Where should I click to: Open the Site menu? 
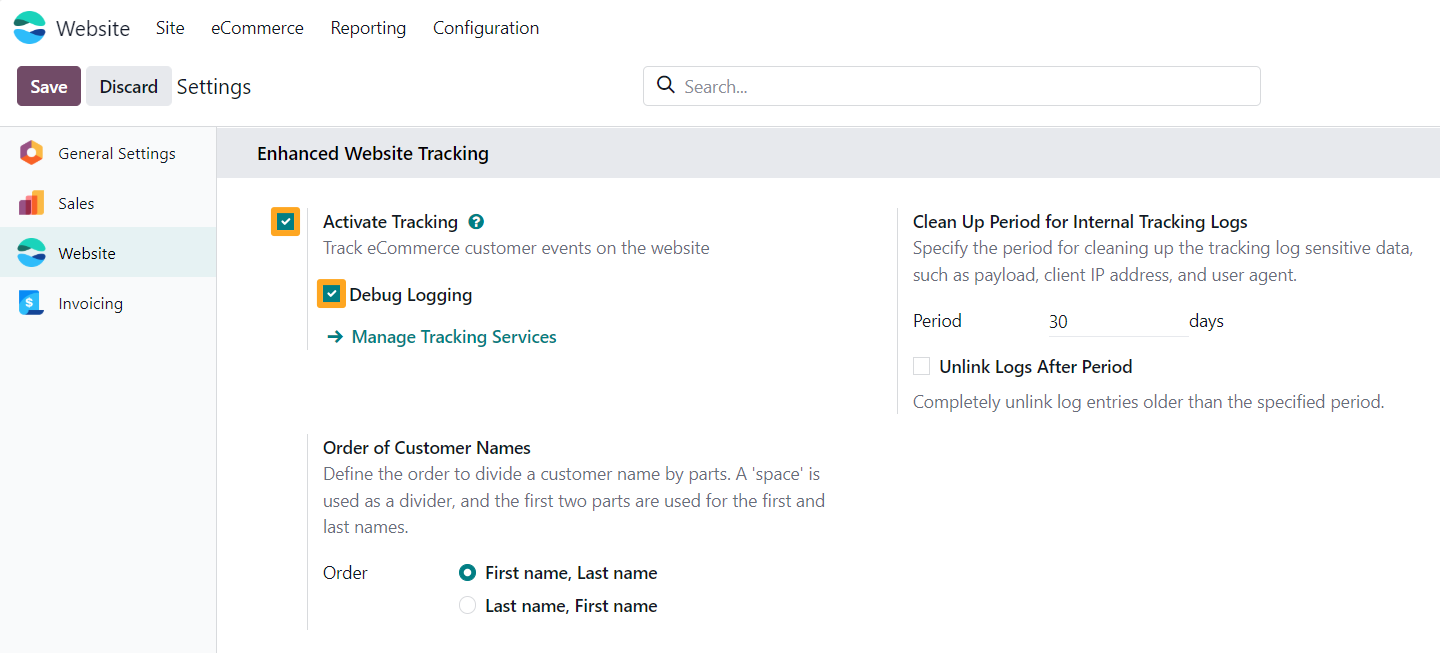tap(169, 27)
